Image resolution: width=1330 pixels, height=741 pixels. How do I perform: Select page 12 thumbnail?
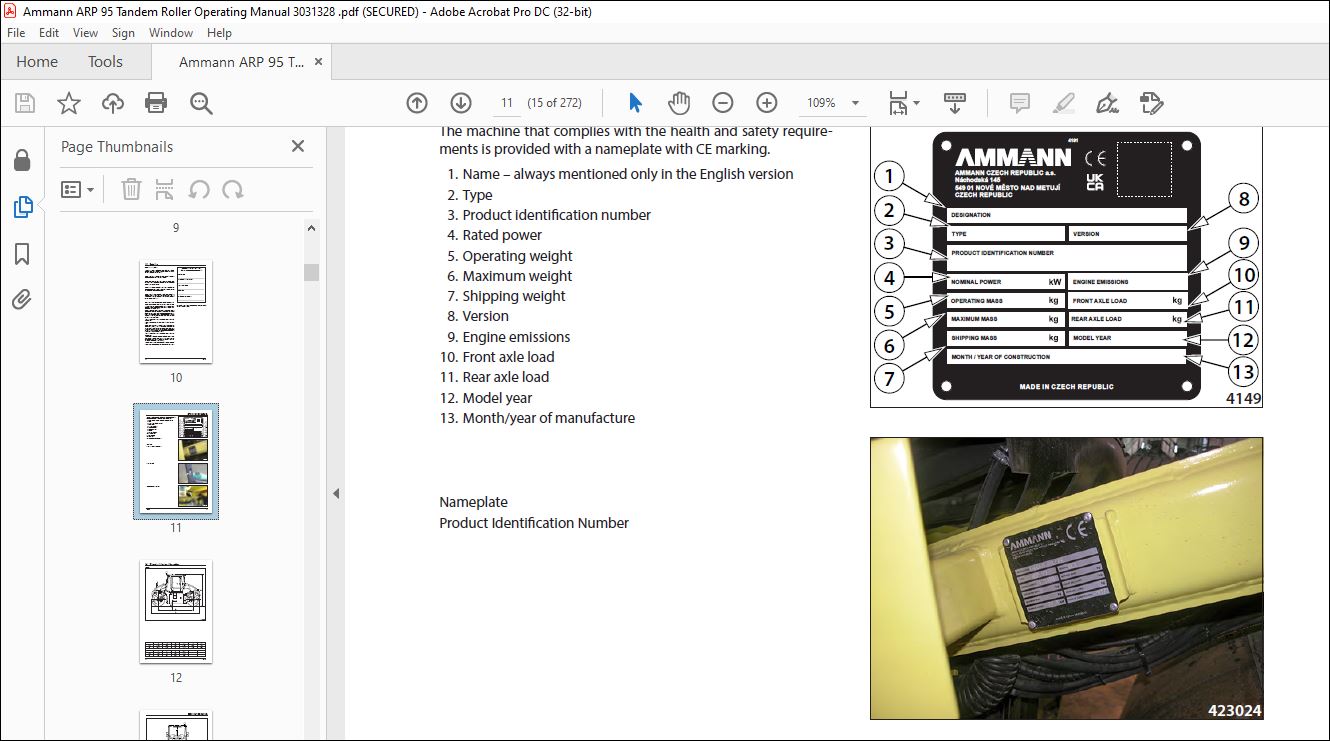tap(176, 610)
